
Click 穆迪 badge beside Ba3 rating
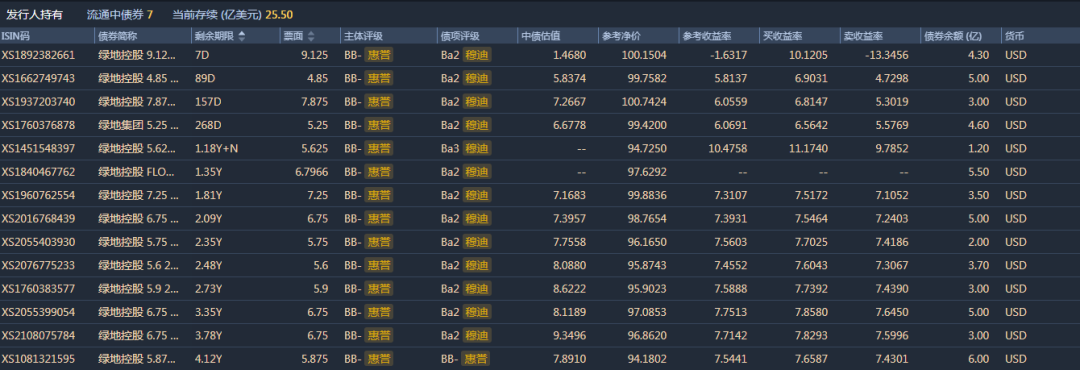point(478,148)
